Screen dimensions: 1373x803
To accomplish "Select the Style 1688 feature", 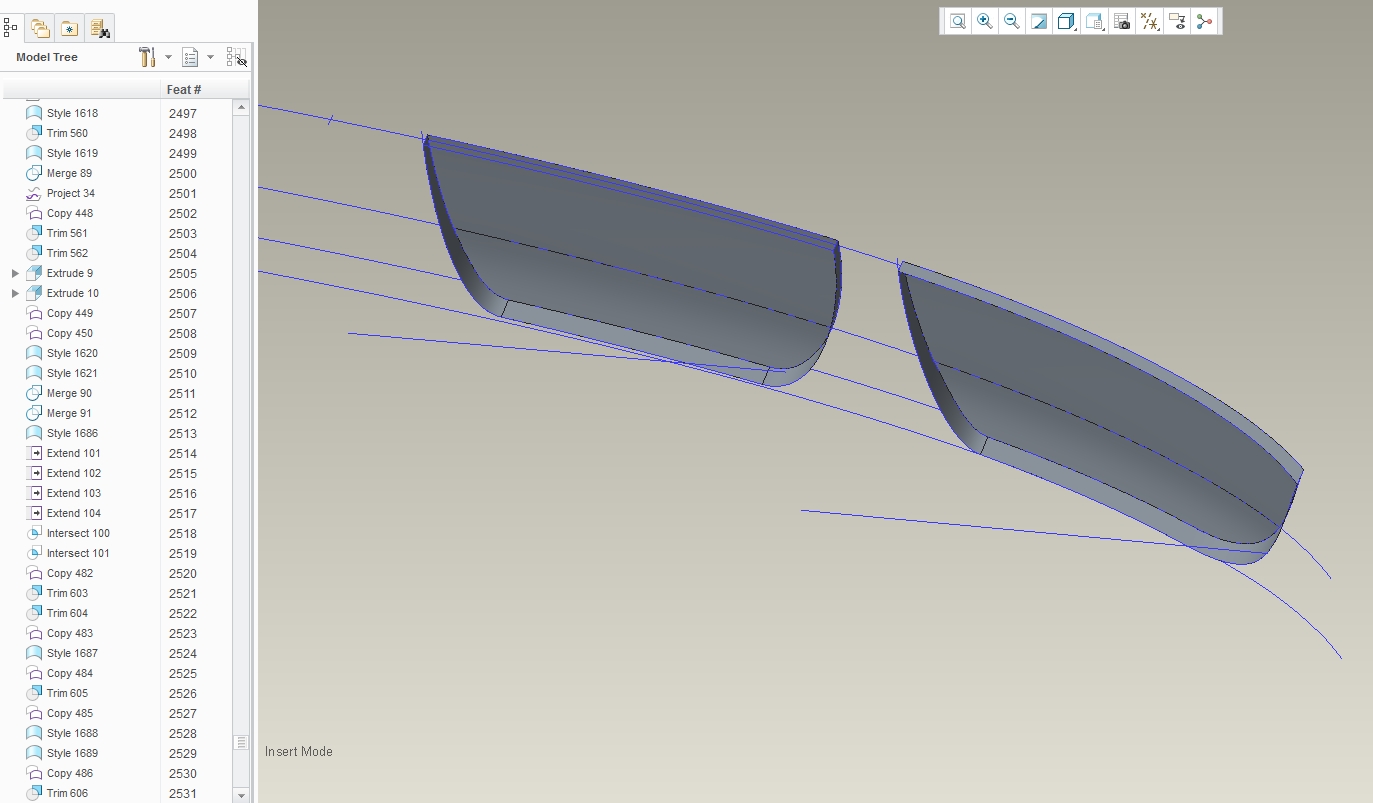I will tap(72, 733).
